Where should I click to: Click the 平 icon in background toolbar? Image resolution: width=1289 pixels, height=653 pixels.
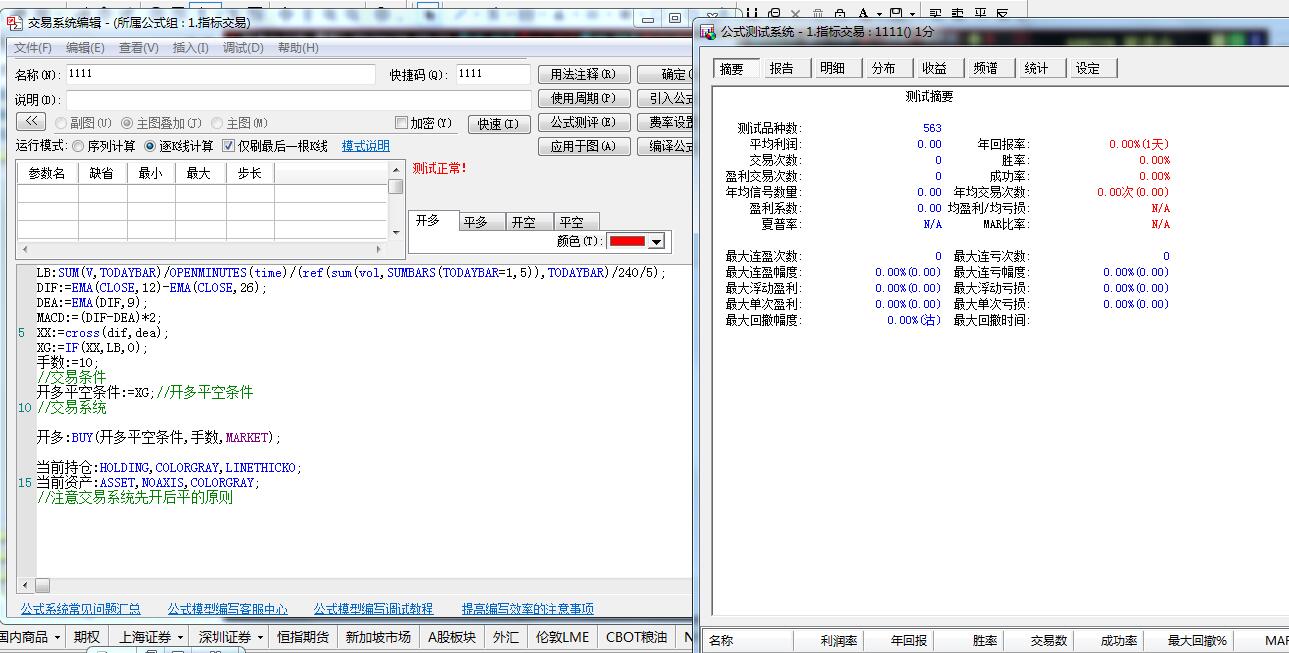[x=980, y=13]
